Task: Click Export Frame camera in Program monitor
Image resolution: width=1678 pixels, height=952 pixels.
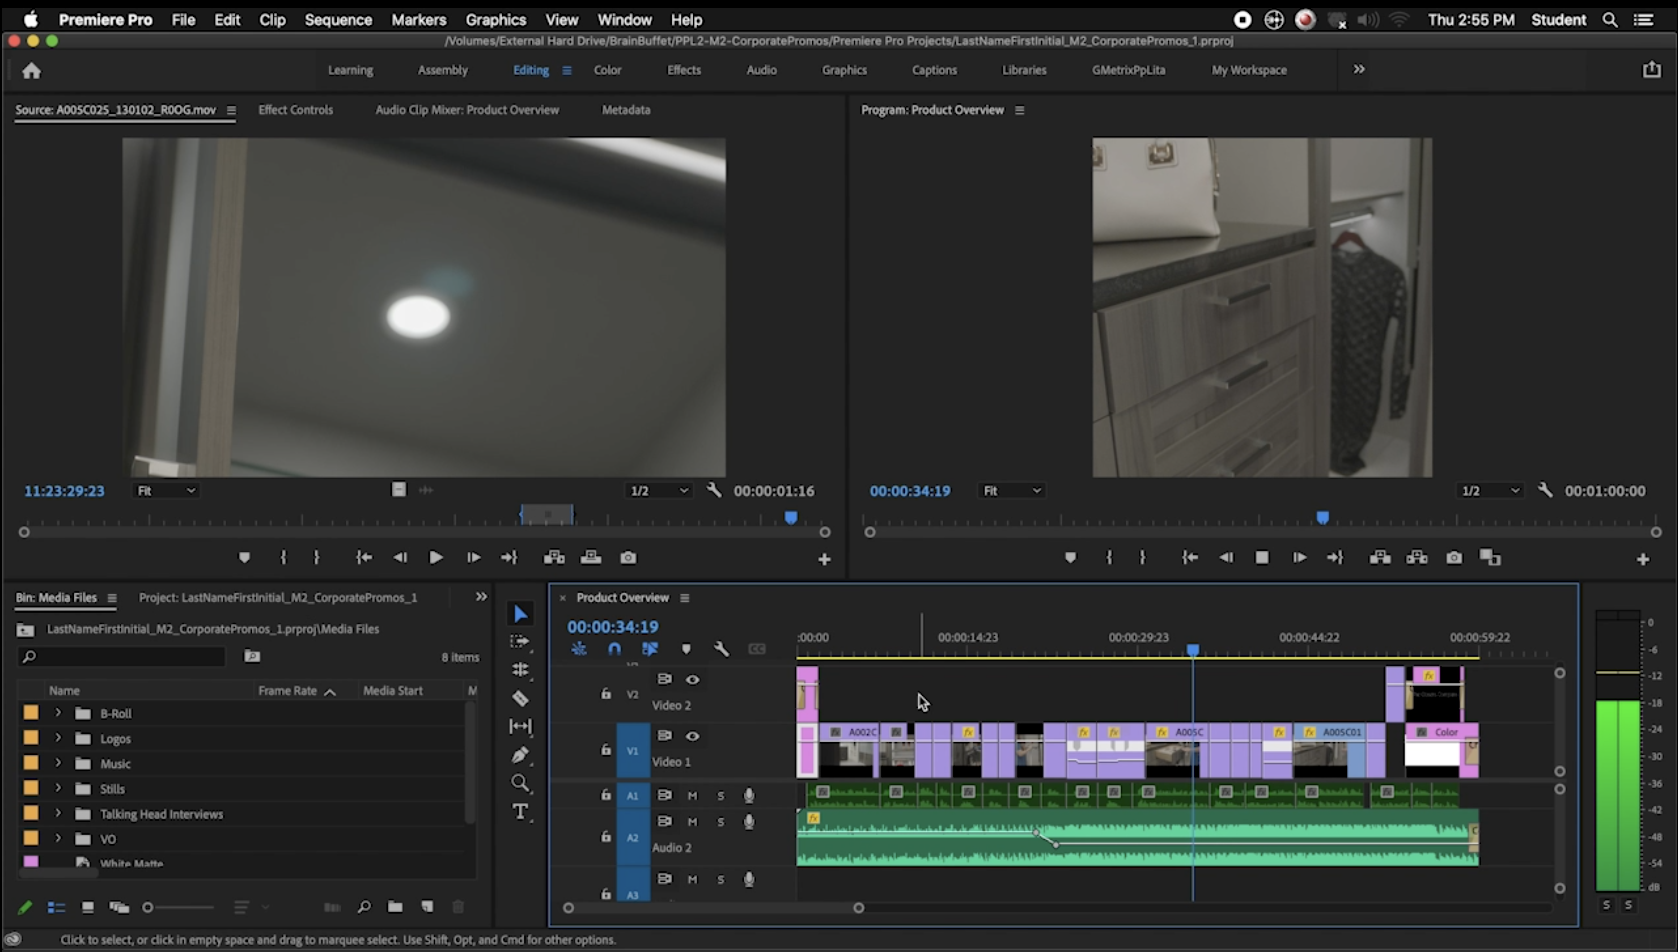Action: coord(1454,558)
